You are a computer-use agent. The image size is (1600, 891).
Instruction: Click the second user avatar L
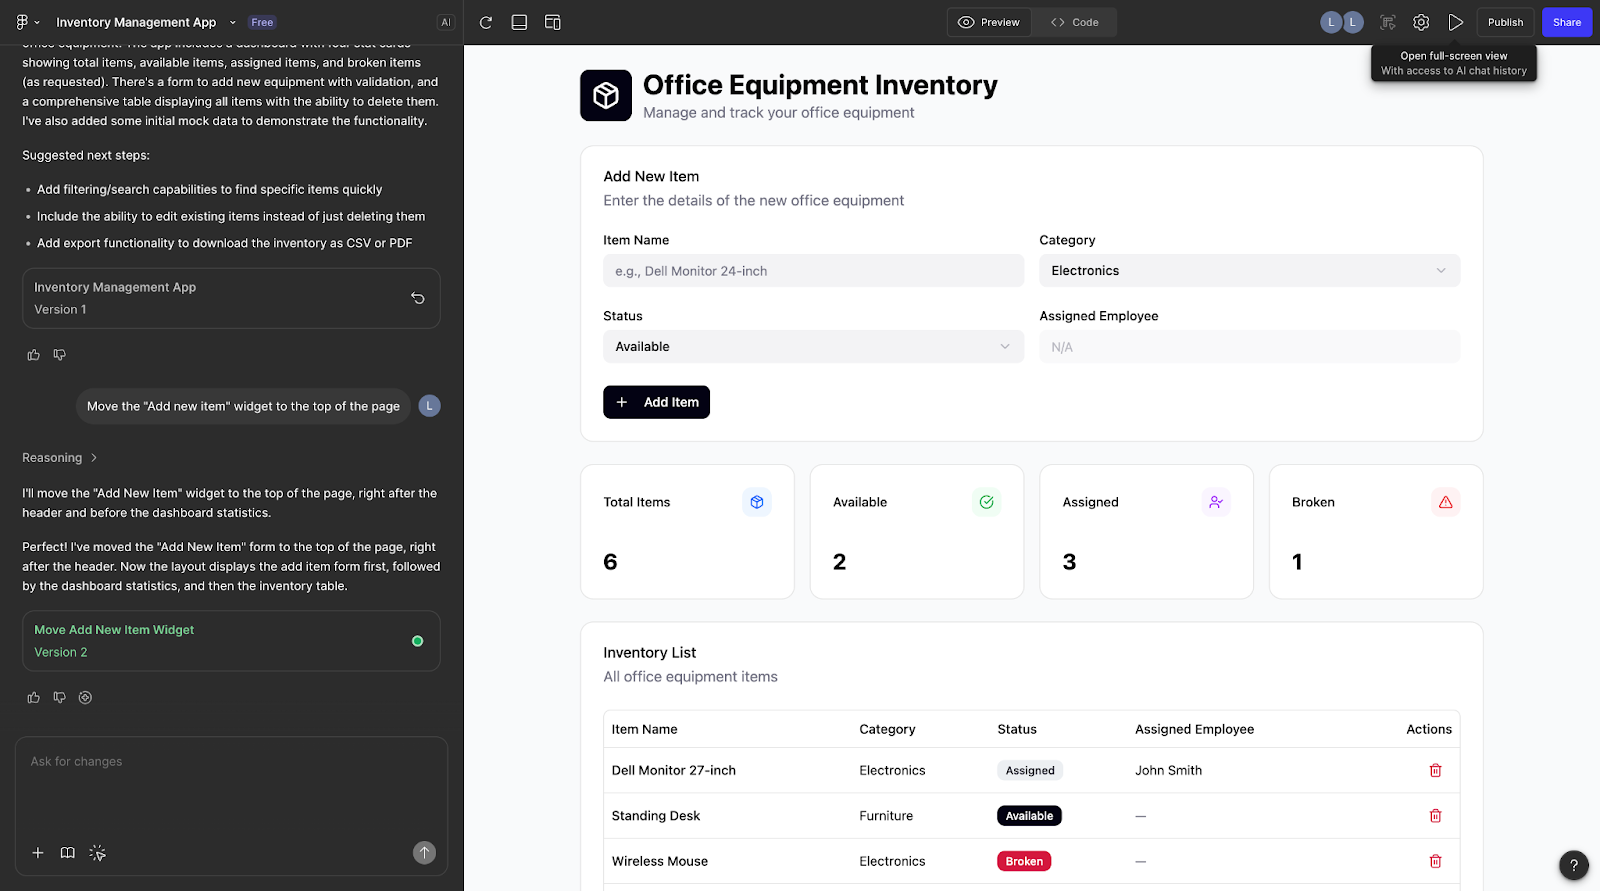1353,22
